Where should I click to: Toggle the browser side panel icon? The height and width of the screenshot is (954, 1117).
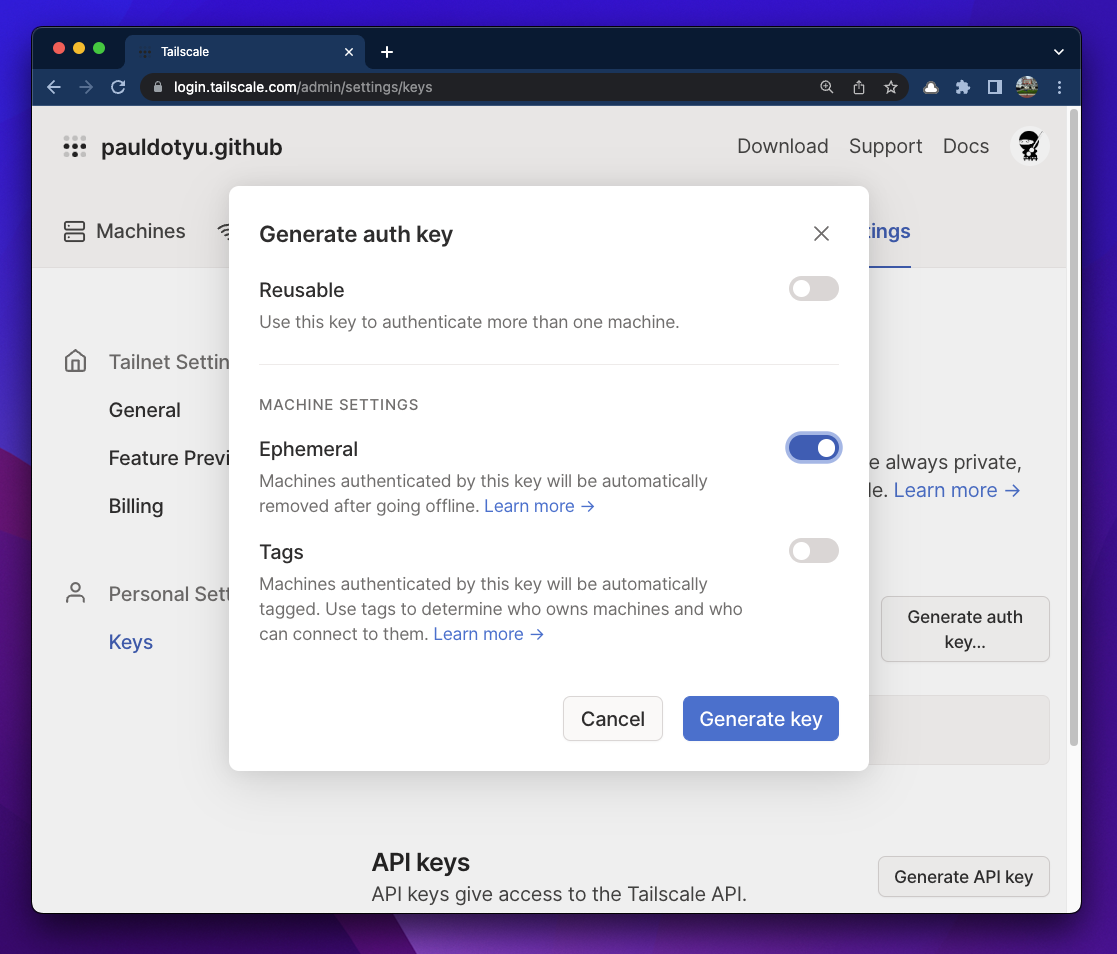pos(994,87)
